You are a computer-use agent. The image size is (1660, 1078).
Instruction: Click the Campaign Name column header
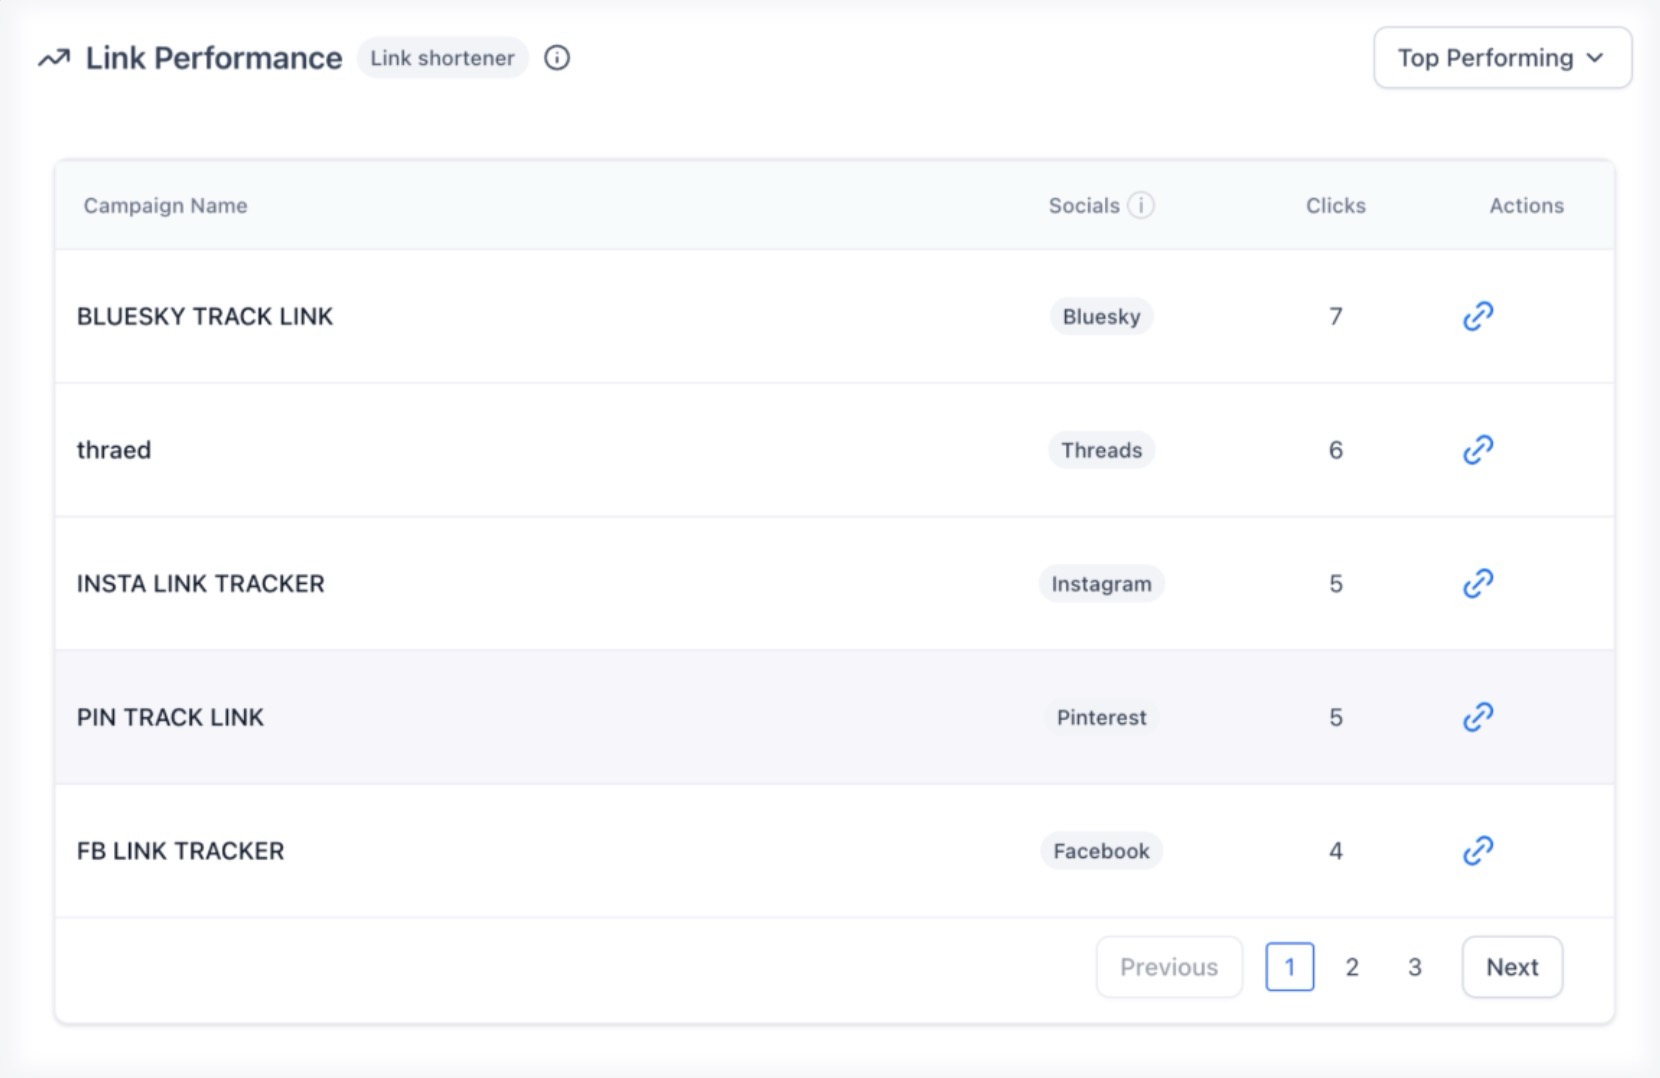[x=165, y=205]
